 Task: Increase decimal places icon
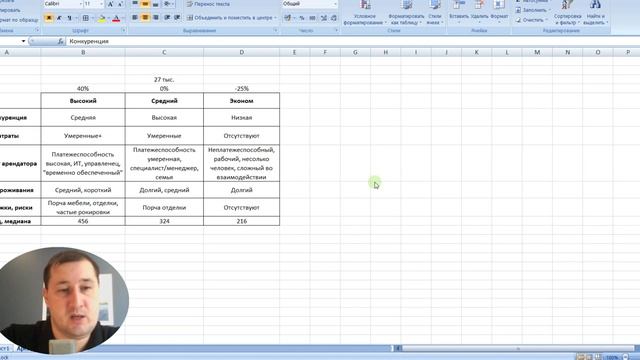pyautogui.click(x=324, y=18)
